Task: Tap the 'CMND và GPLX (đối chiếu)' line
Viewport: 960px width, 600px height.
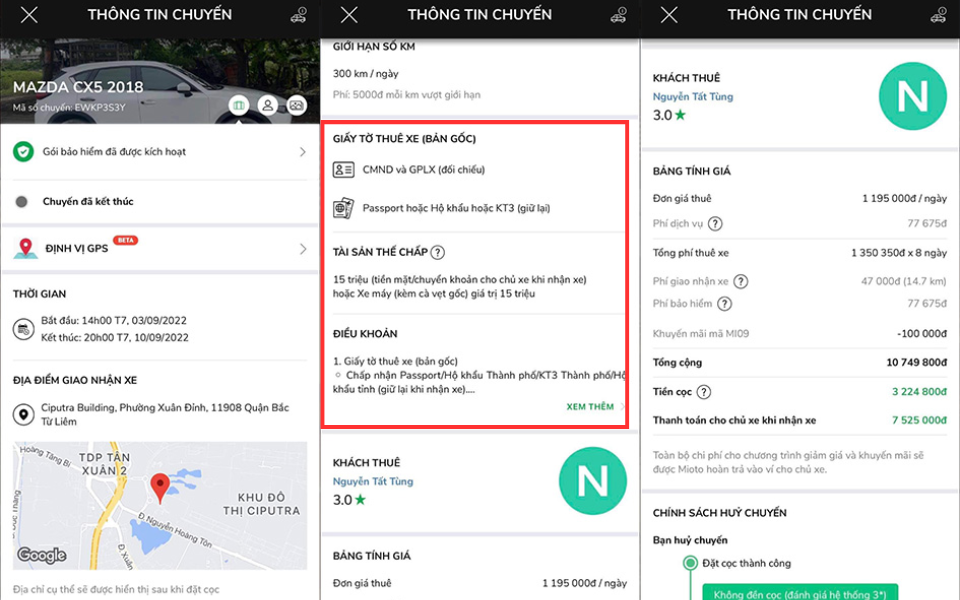Action: [424, 170]
